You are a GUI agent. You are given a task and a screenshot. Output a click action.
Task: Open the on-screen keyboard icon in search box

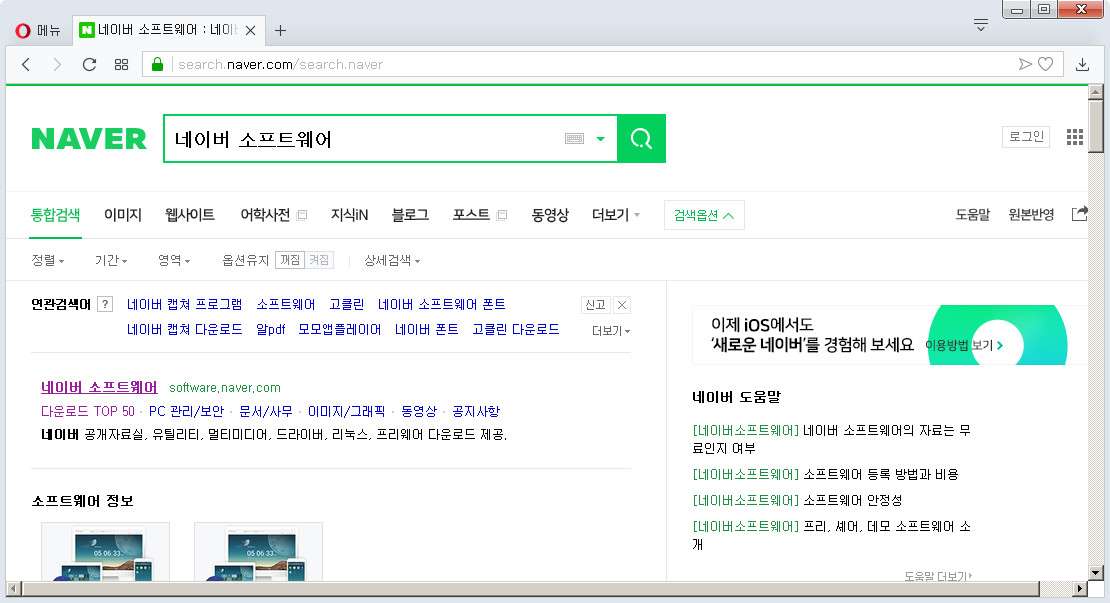574,139
